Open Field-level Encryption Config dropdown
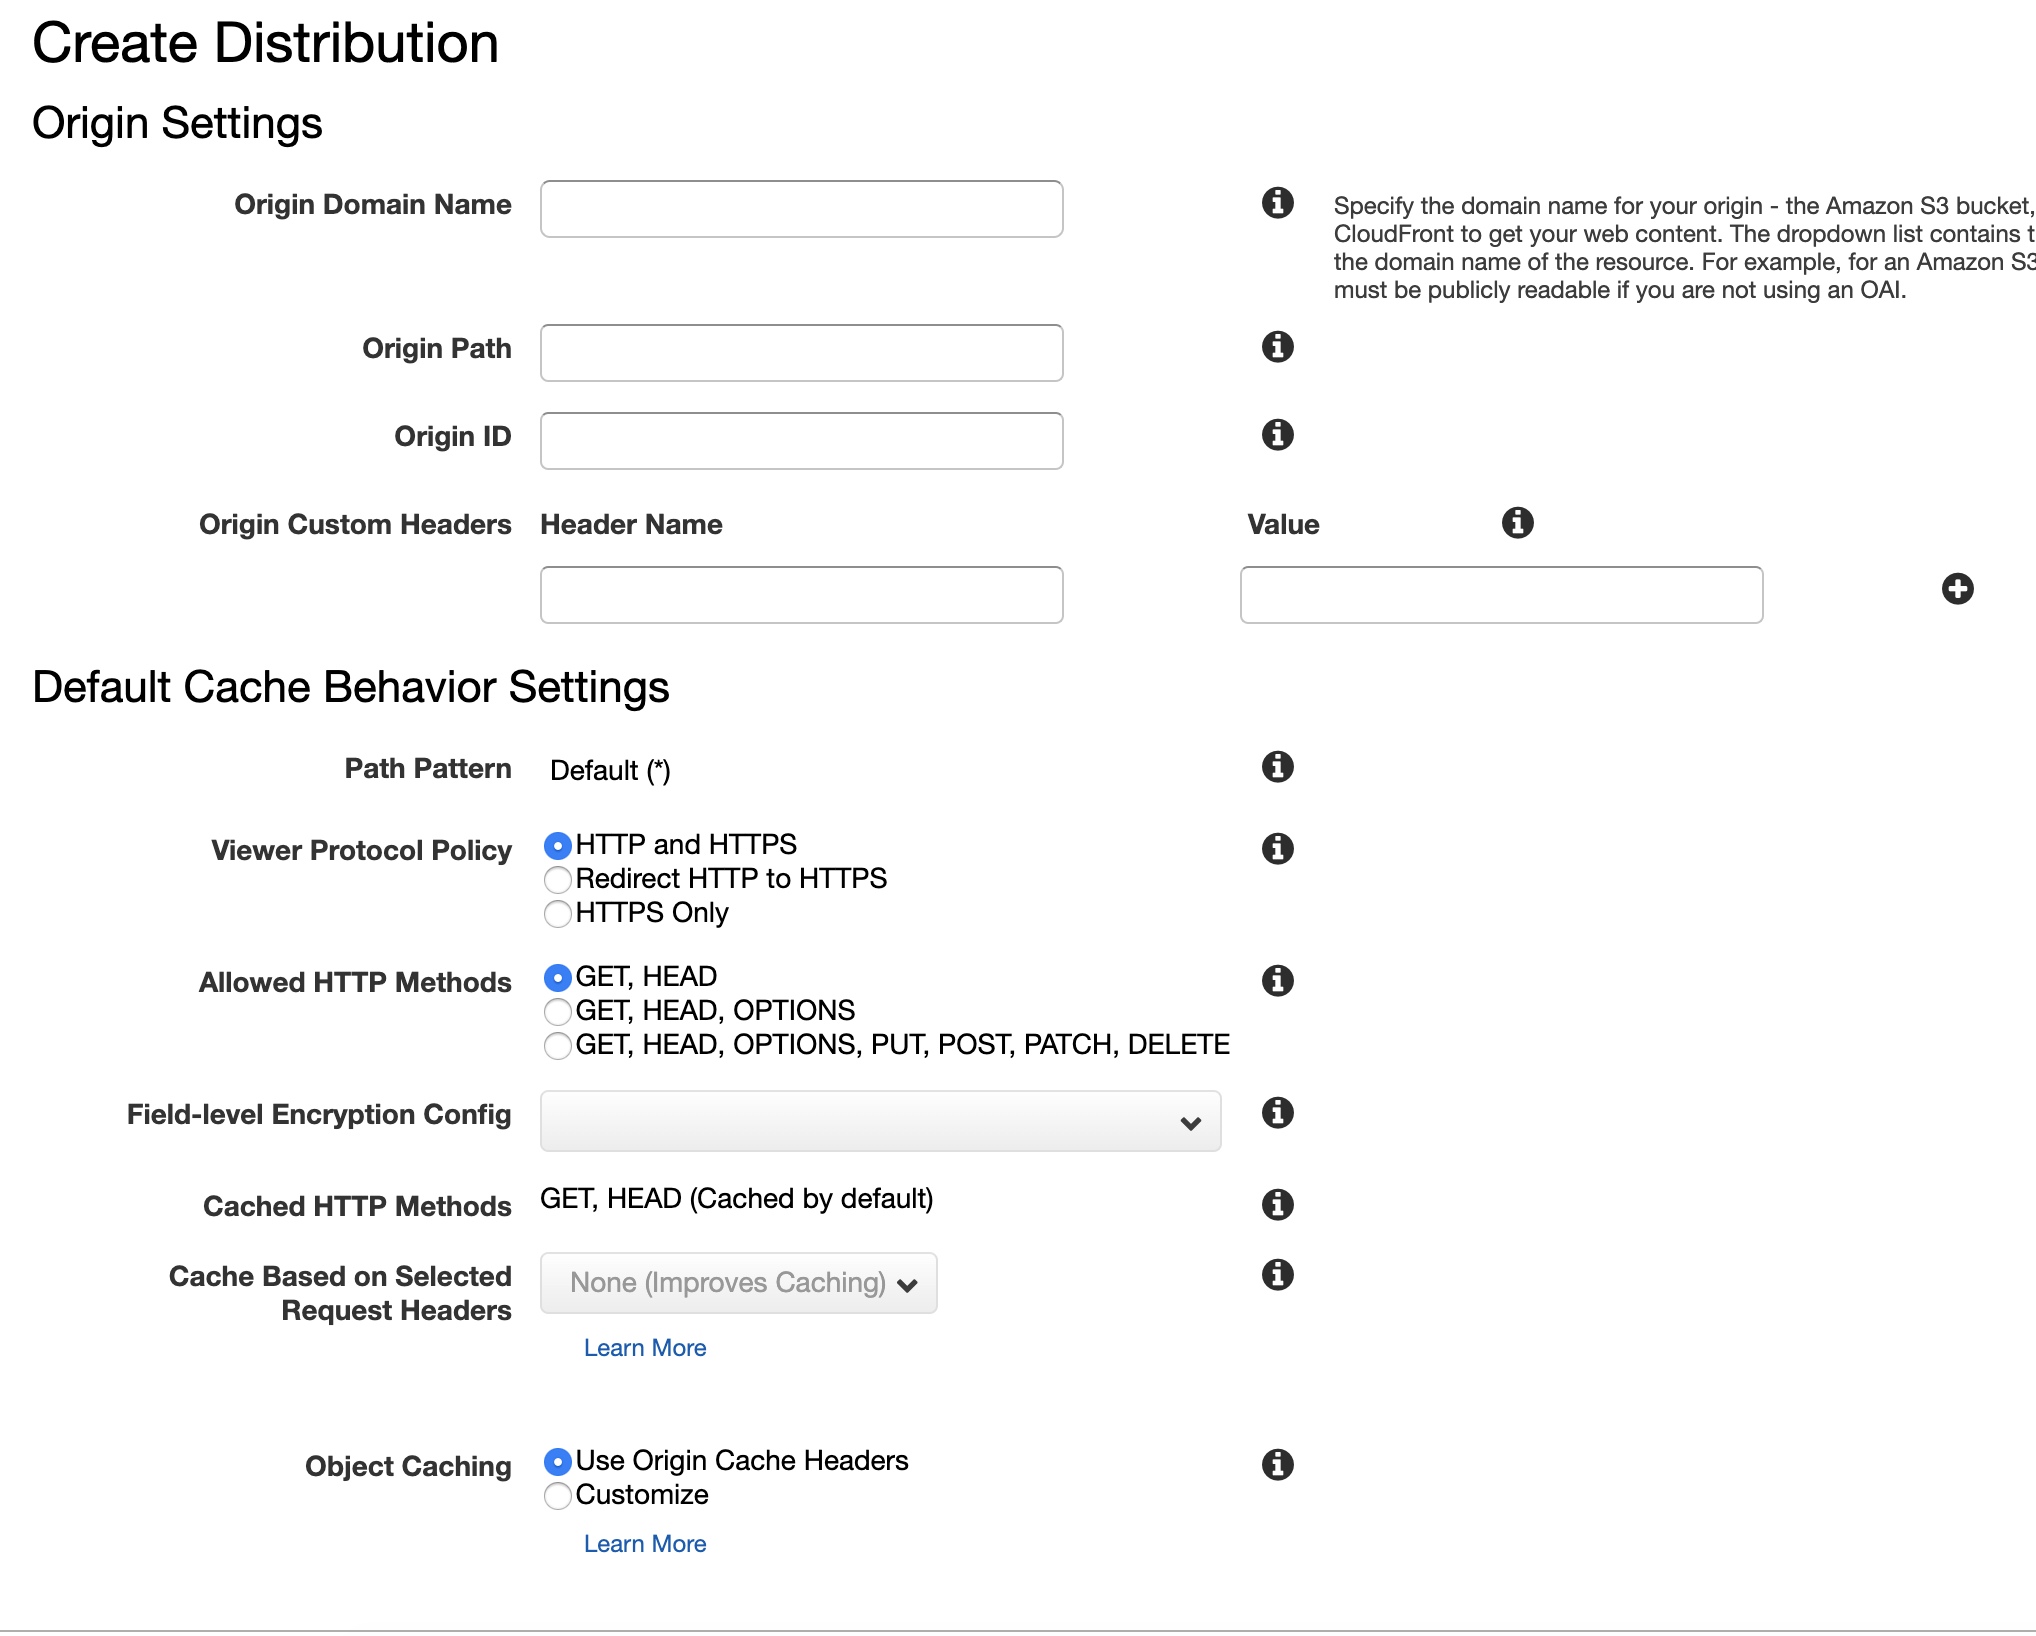 pyautogui.click(x=880, y=1121)
